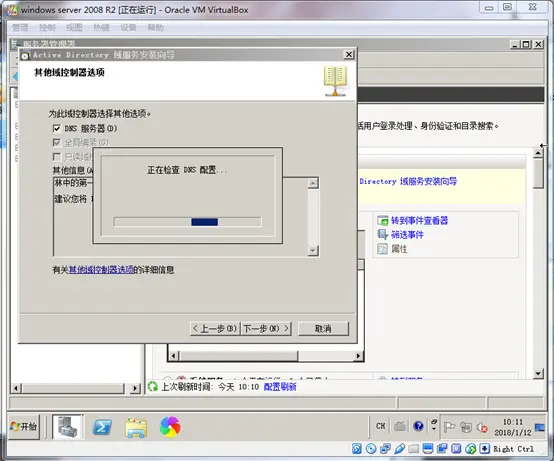Screen dimensions: 554x461
Task: Open the 帮助 menu in VirtualBox
Action: (x=155, y=28)
